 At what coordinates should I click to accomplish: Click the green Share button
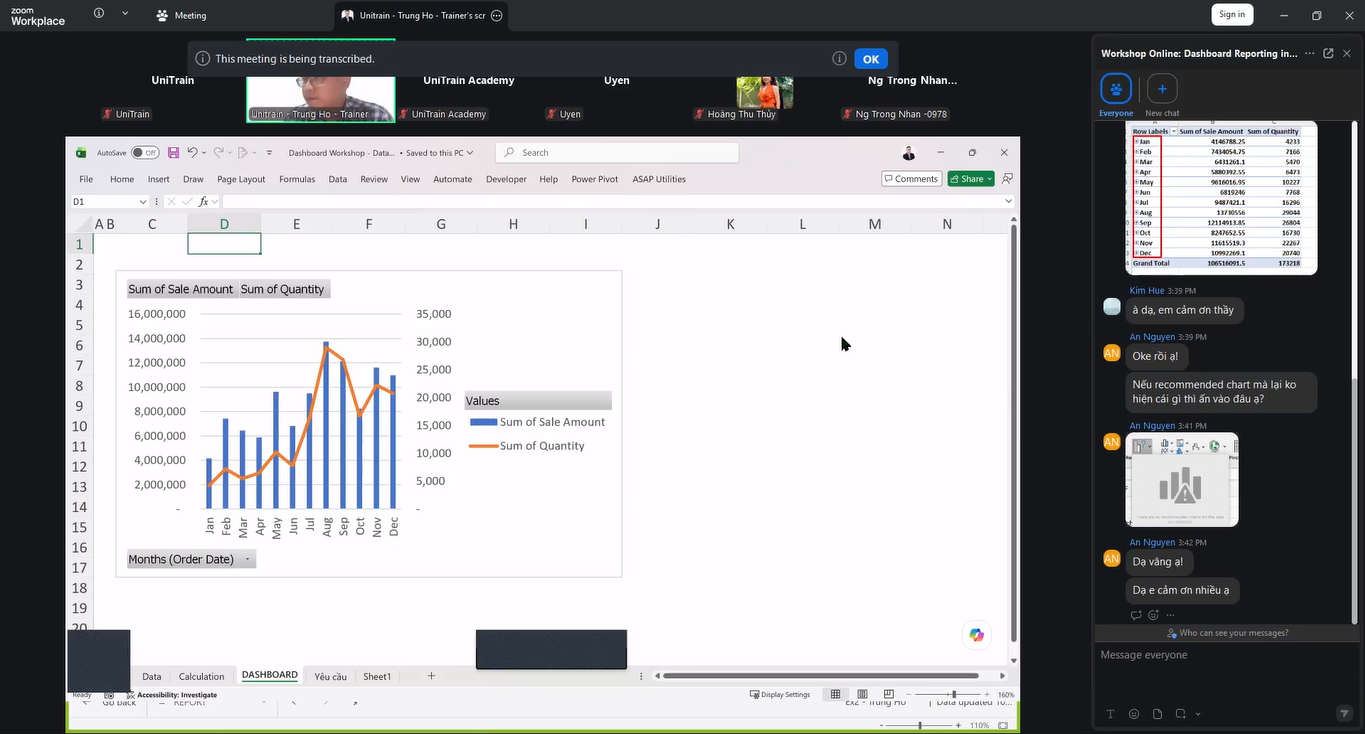click(x=971, y=179)
